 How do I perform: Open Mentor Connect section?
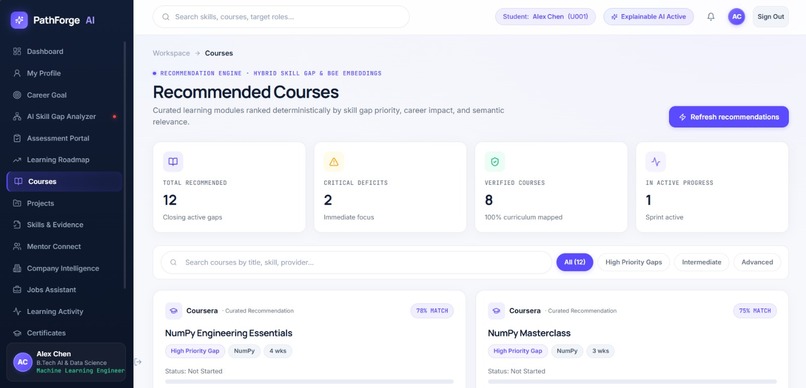[64, 247]
